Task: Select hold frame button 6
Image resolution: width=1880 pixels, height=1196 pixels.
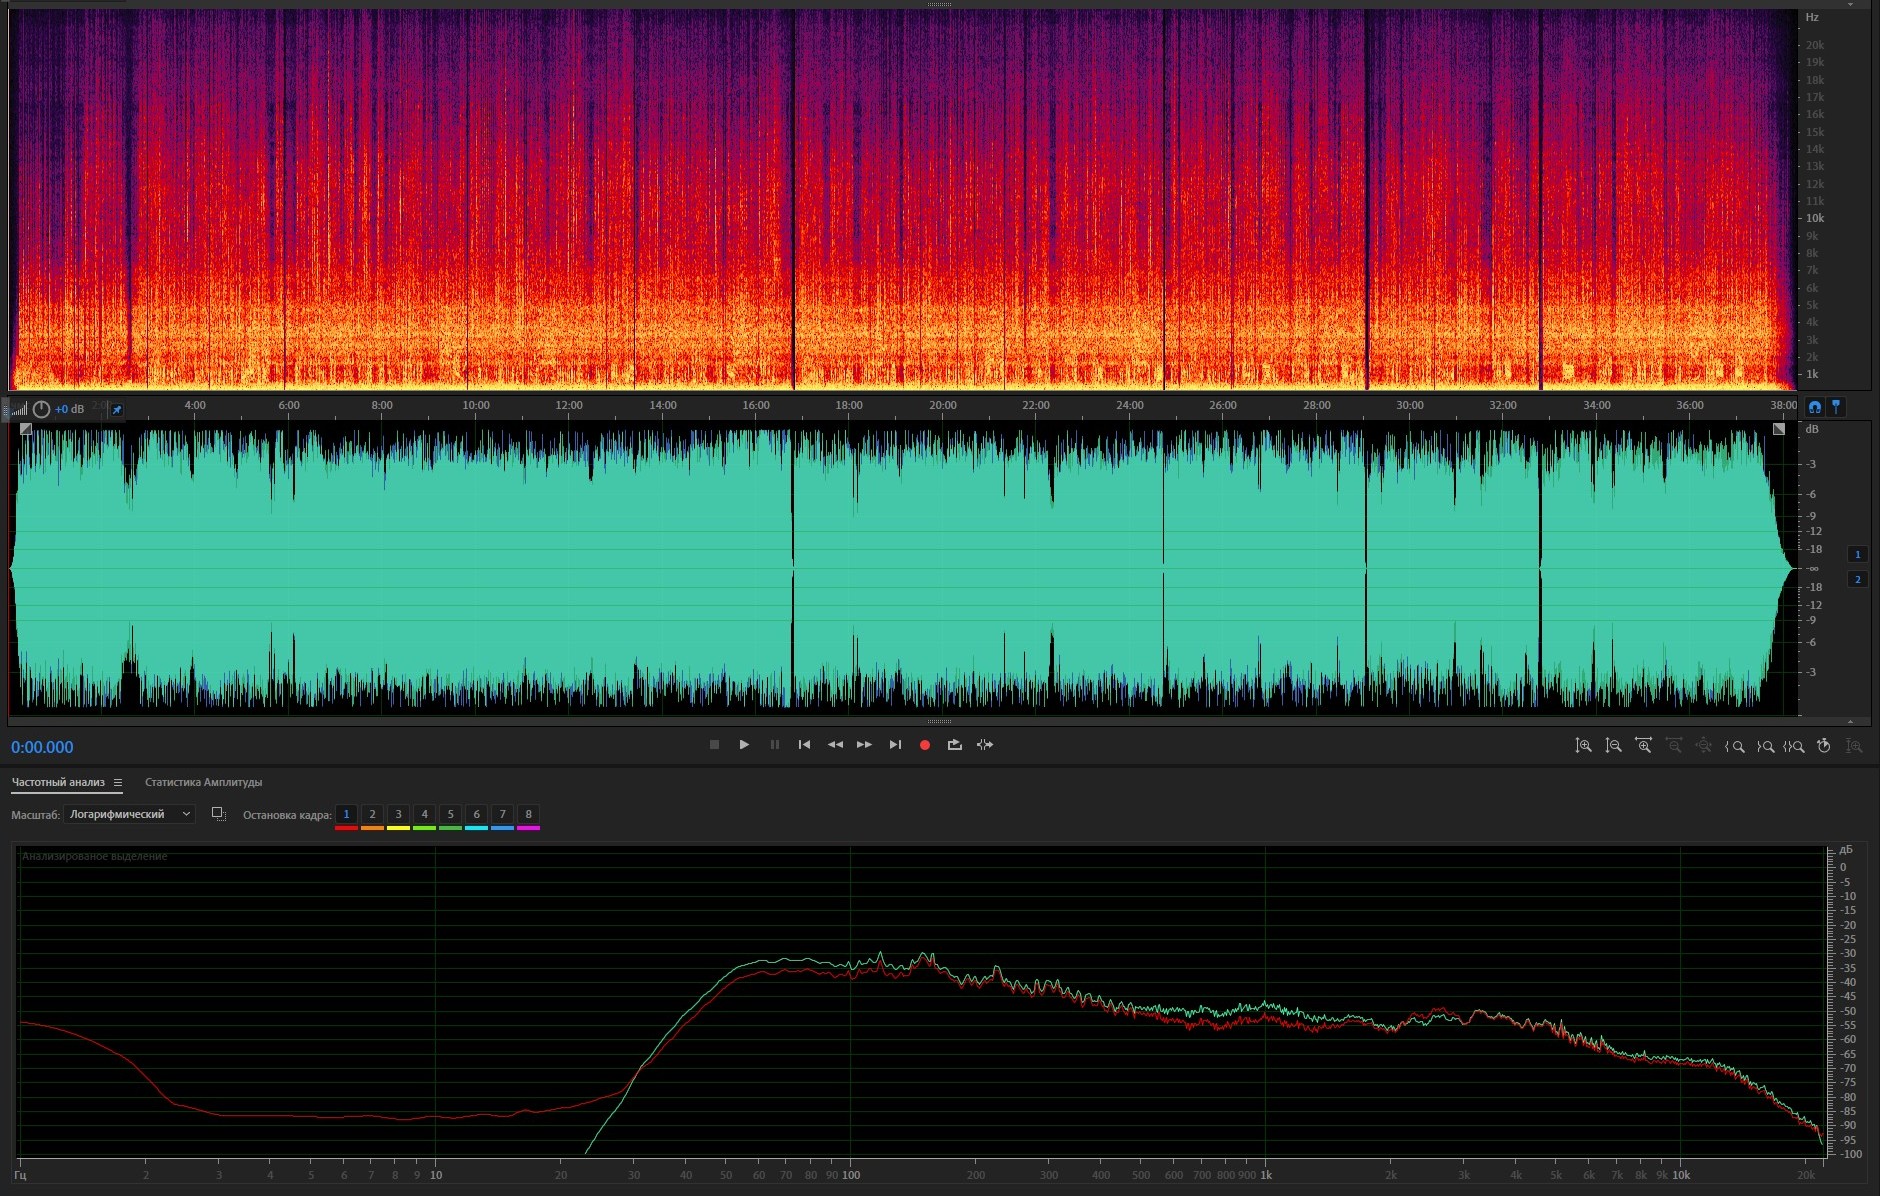Action: point(476,814)
